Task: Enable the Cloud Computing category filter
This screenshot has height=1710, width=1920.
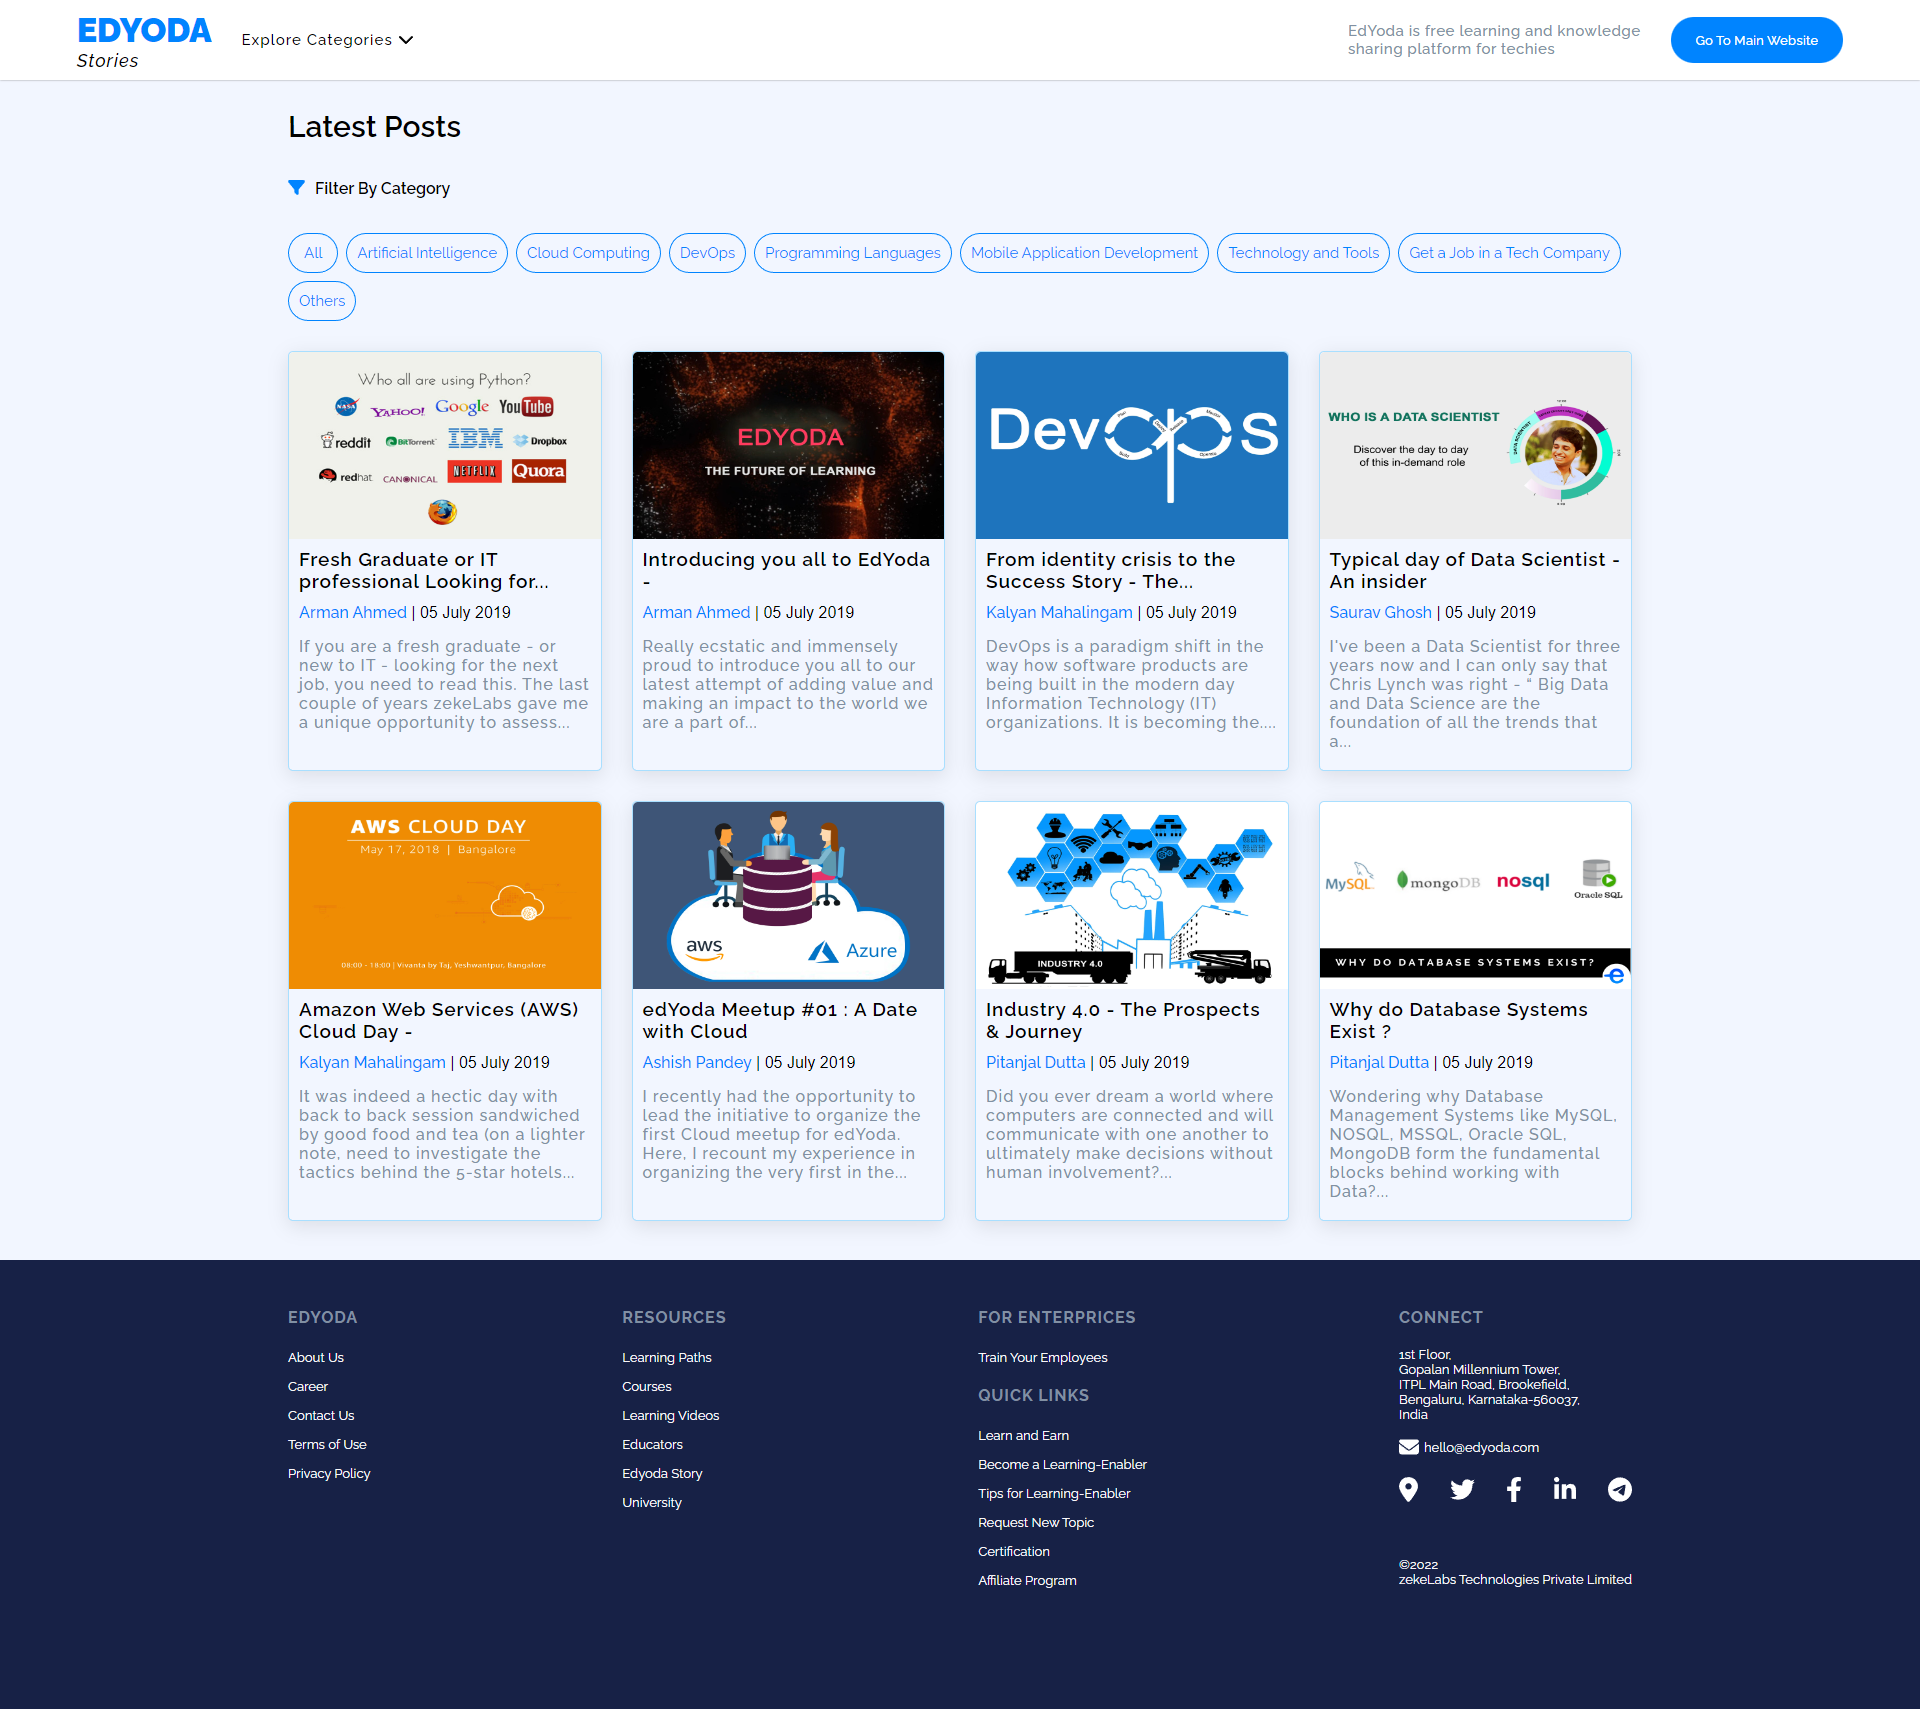Action: click(587, 253)
